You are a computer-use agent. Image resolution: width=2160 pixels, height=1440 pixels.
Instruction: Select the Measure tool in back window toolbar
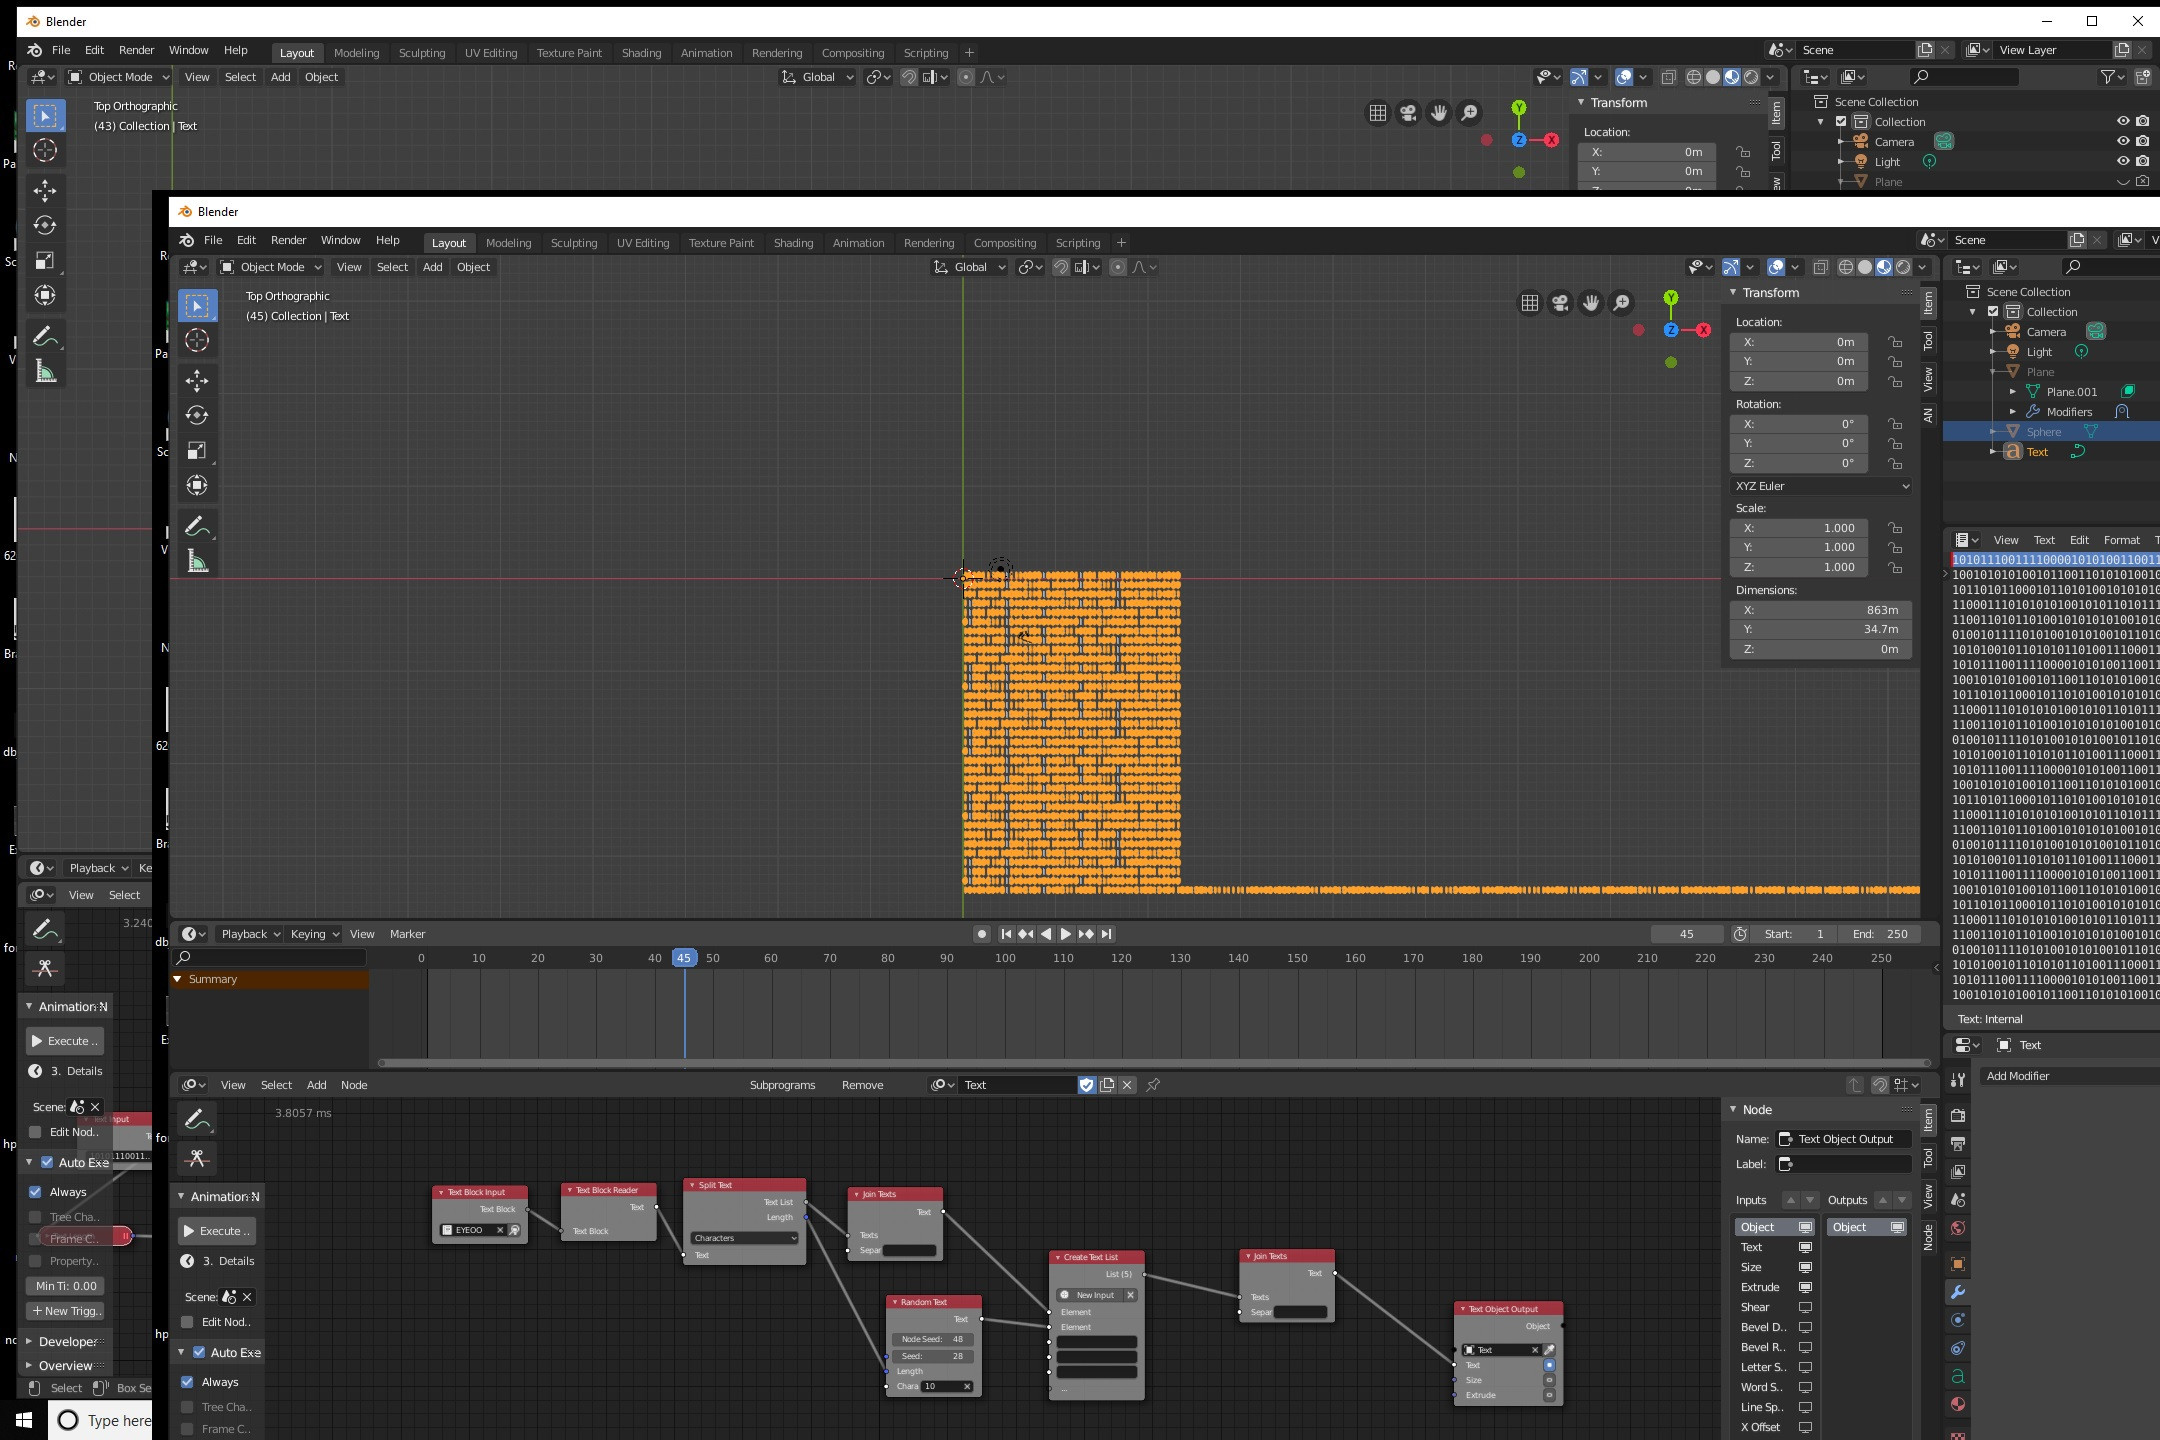pyautogui.click(x=45, y=372)
